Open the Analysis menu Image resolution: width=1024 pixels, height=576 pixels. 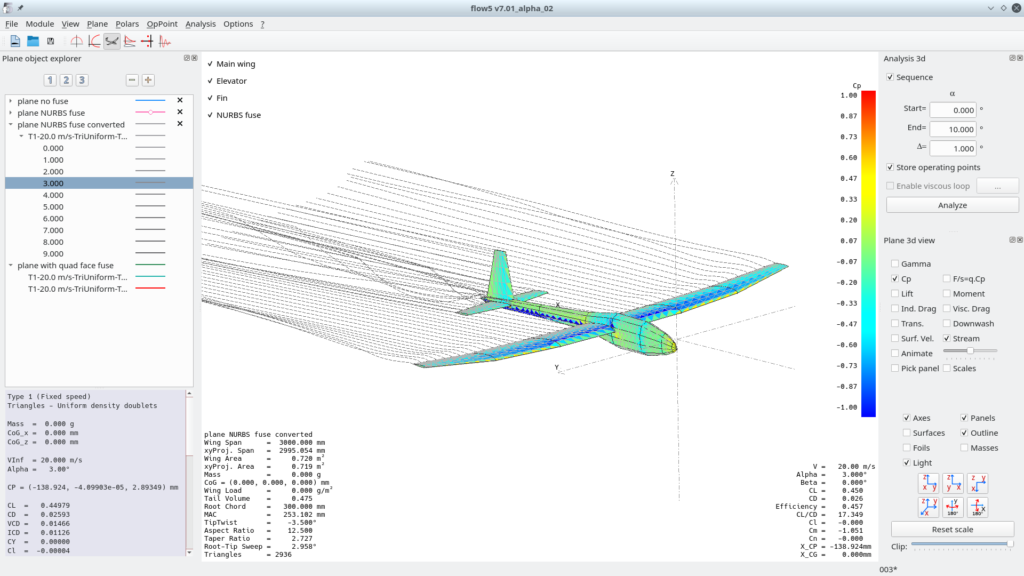[x=200, y=23]
